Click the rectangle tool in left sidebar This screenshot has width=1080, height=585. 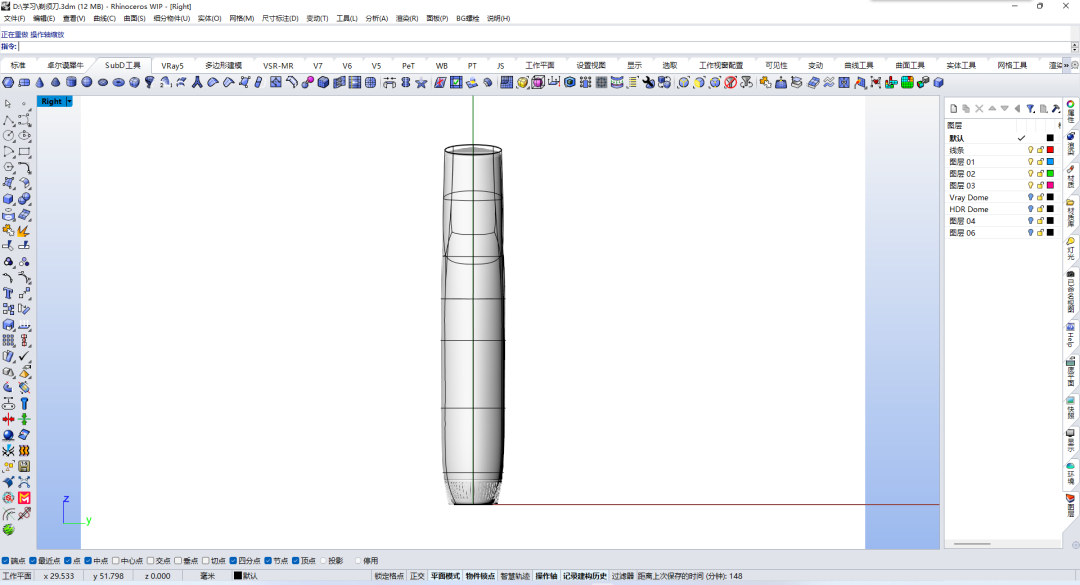click(24, 152)
